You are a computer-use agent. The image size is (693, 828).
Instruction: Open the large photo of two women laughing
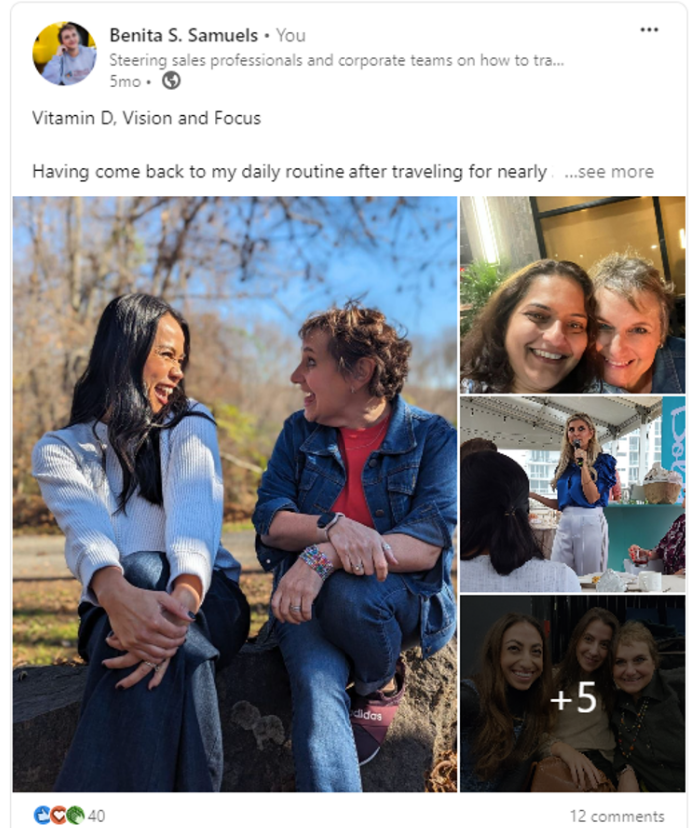pos(234,494)
